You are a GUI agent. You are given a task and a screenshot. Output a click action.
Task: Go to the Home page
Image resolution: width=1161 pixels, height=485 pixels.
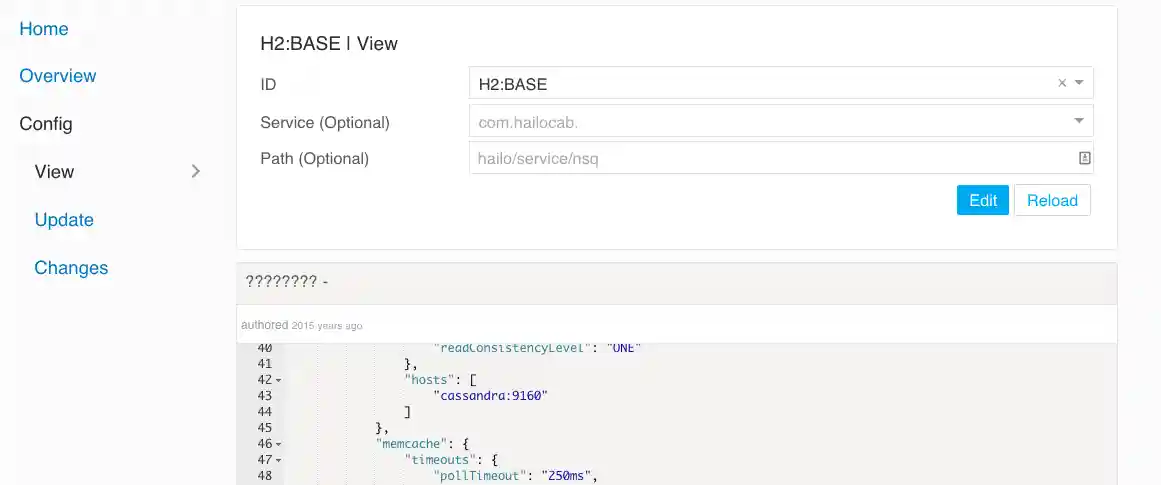pos(44,29)
